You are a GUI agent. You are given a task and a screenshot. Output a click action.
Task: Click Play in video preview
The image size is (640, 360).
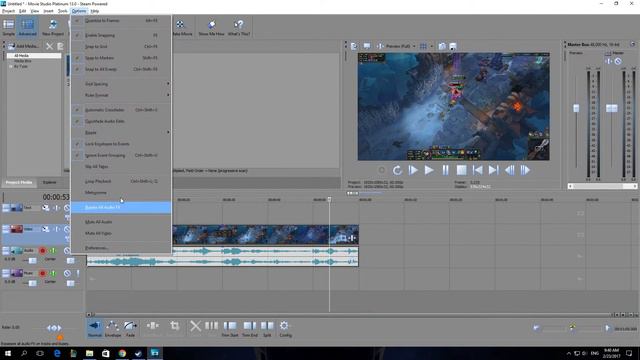(429, 170)
